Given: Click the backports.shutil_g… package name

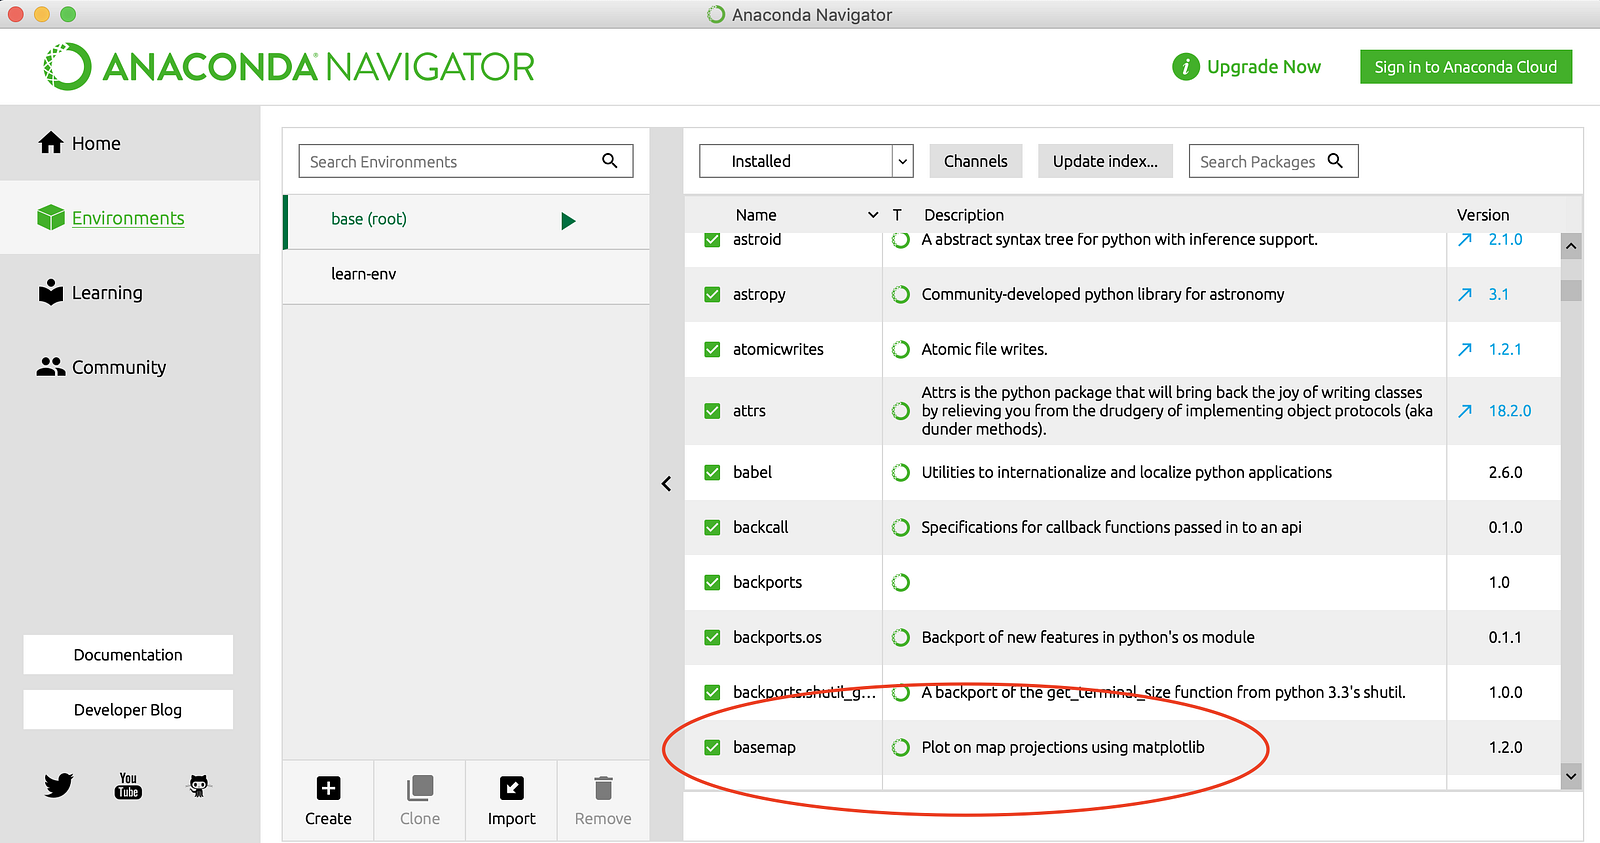Looking at the screenshot, I should click(804, 692).
